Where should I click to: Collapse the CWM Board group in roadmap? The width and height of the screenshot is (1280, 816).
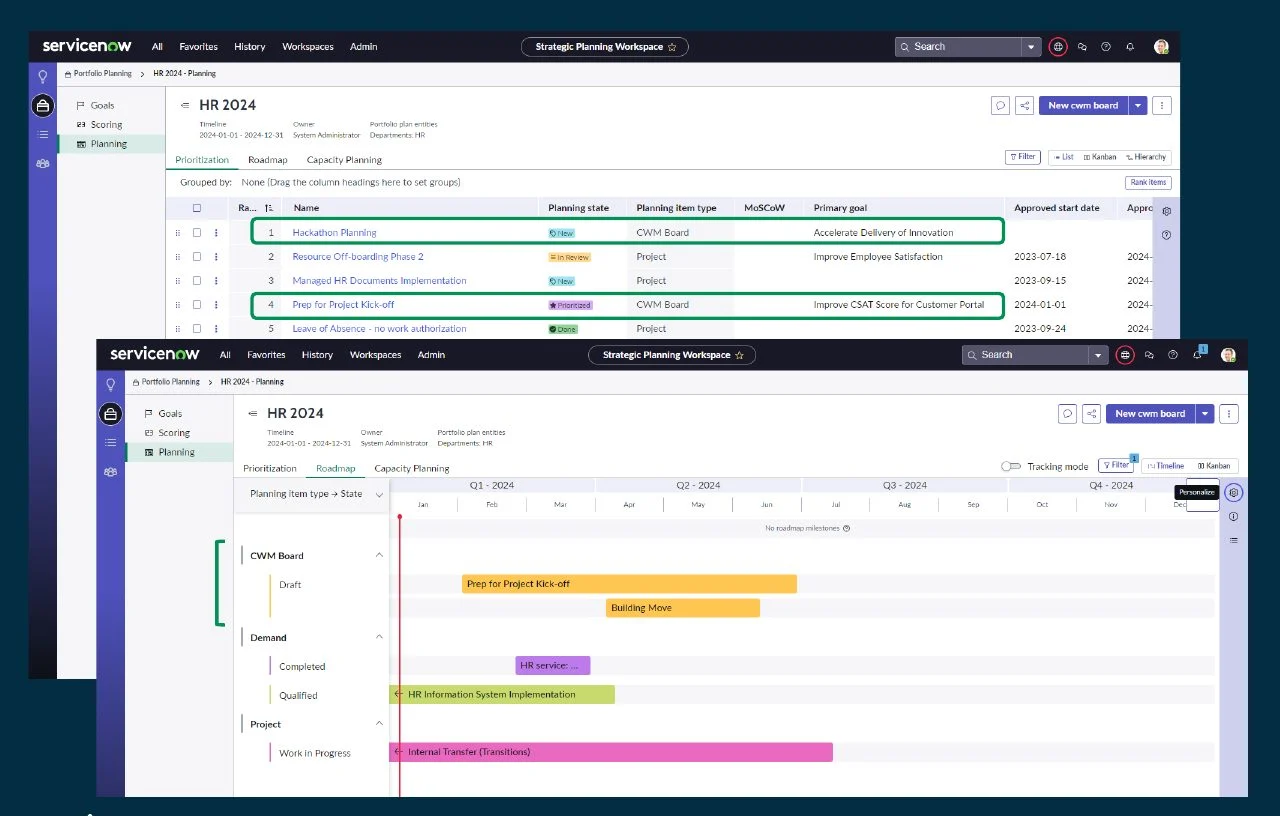[379, 555]
